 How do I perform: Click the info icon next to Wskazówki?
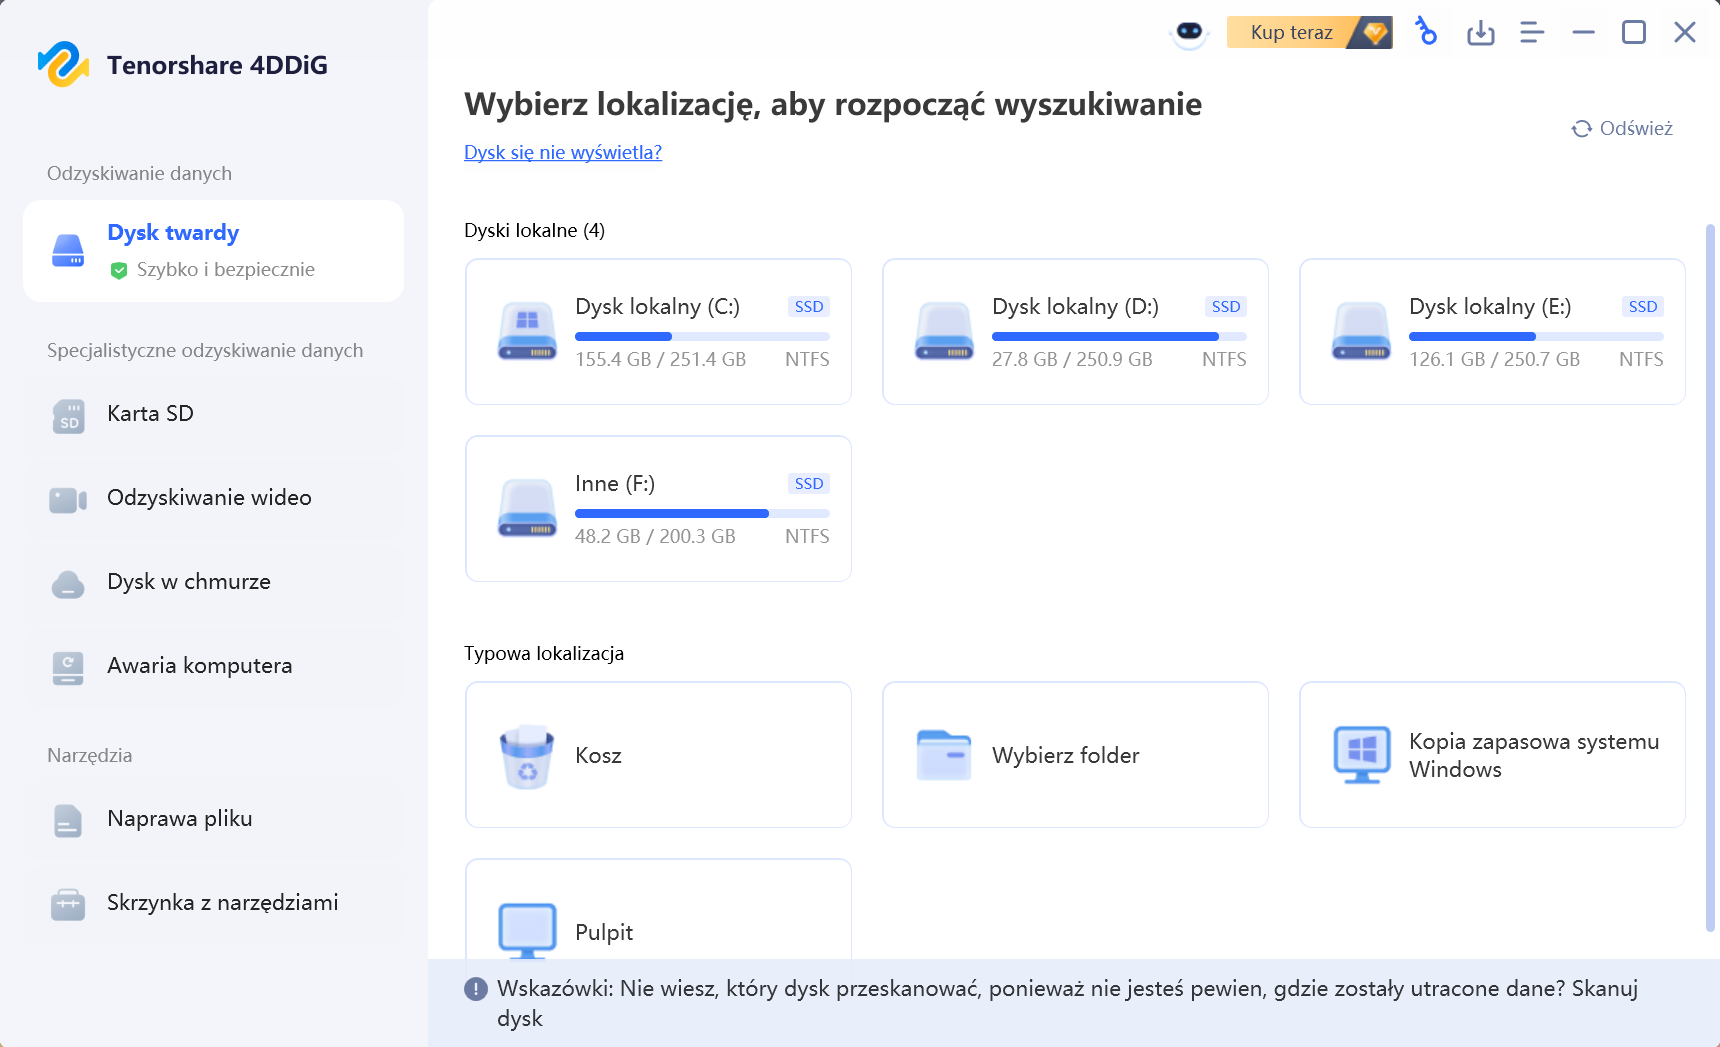tap(476, 989)
